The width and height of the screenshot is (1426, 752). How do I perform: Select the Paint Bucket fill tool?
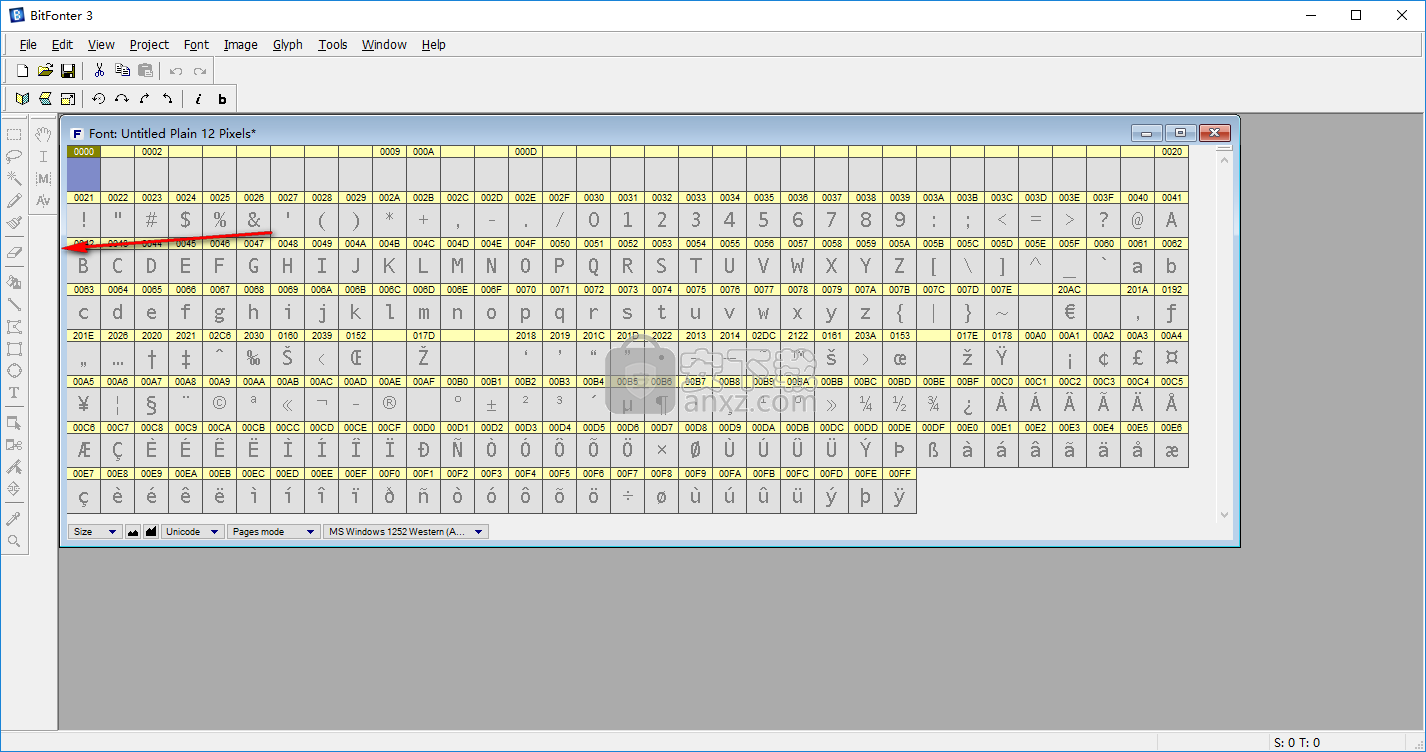[14, 282]
